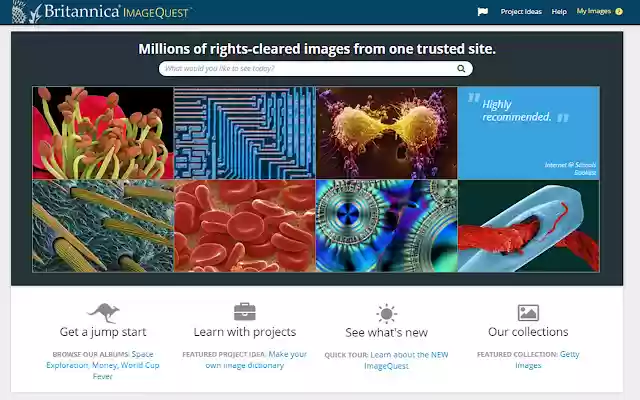Open Project Ideas in the header
Viewport: 640px width, 400px height.
(521, 12)
